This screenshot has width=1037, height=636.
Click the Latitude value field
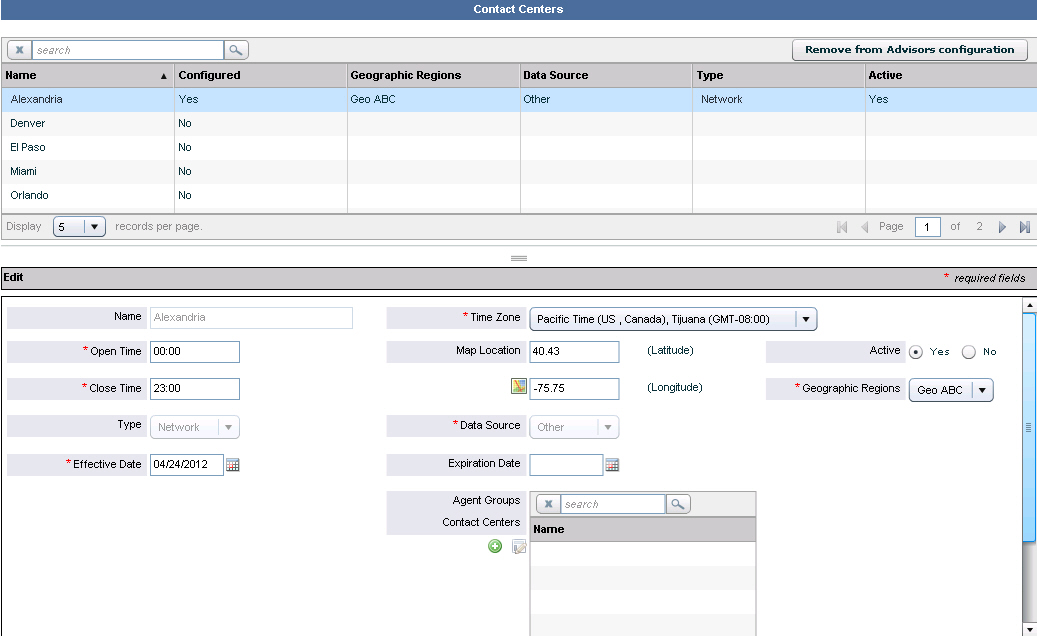[x=574, y=352]
